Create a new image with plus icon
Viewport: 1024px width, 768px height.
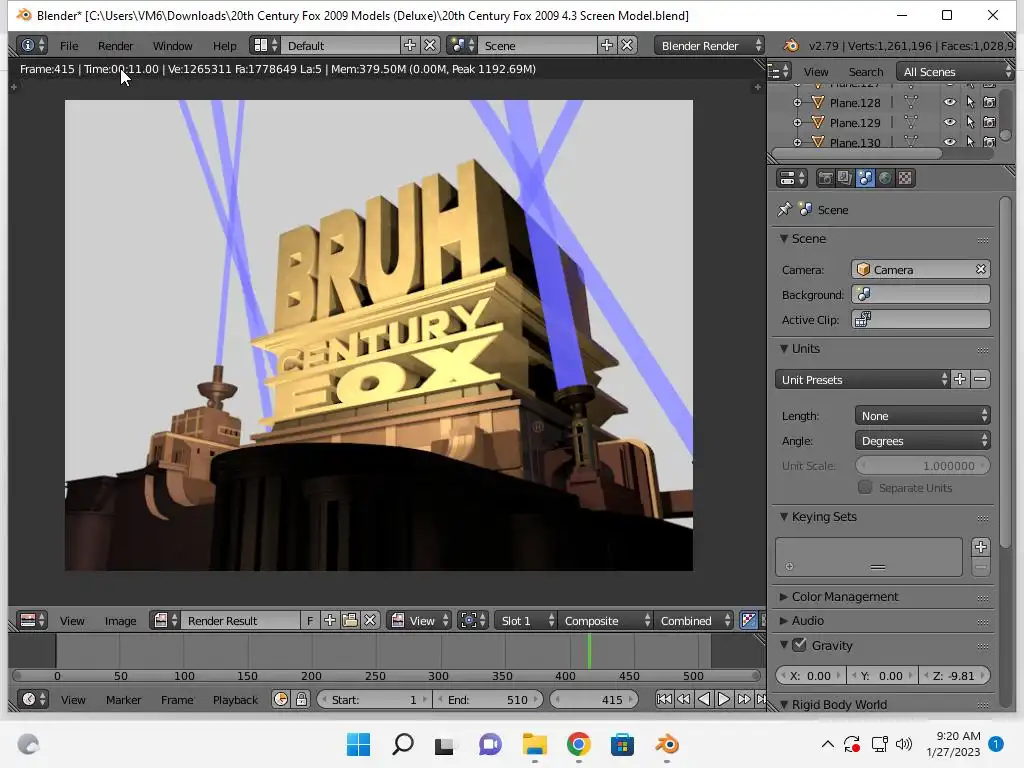click(330, 620)
